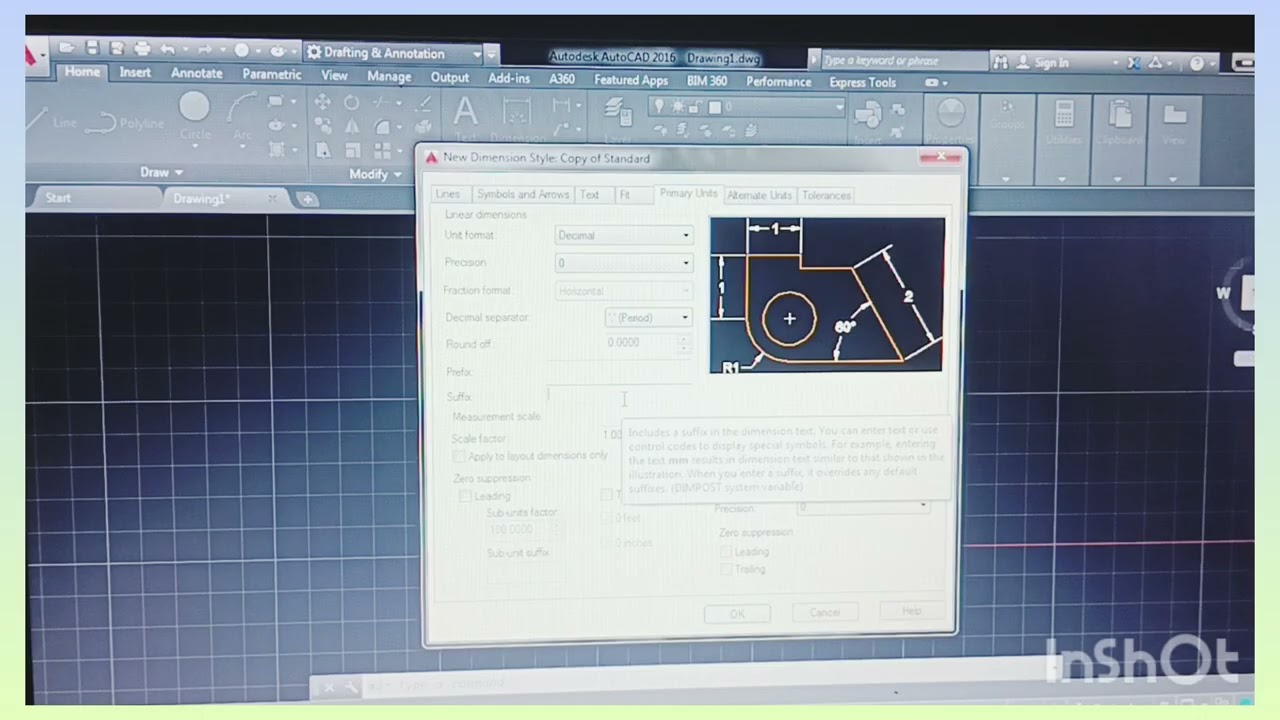
Task: Open the Insert ribbon tab
Action: pos(135,72)
